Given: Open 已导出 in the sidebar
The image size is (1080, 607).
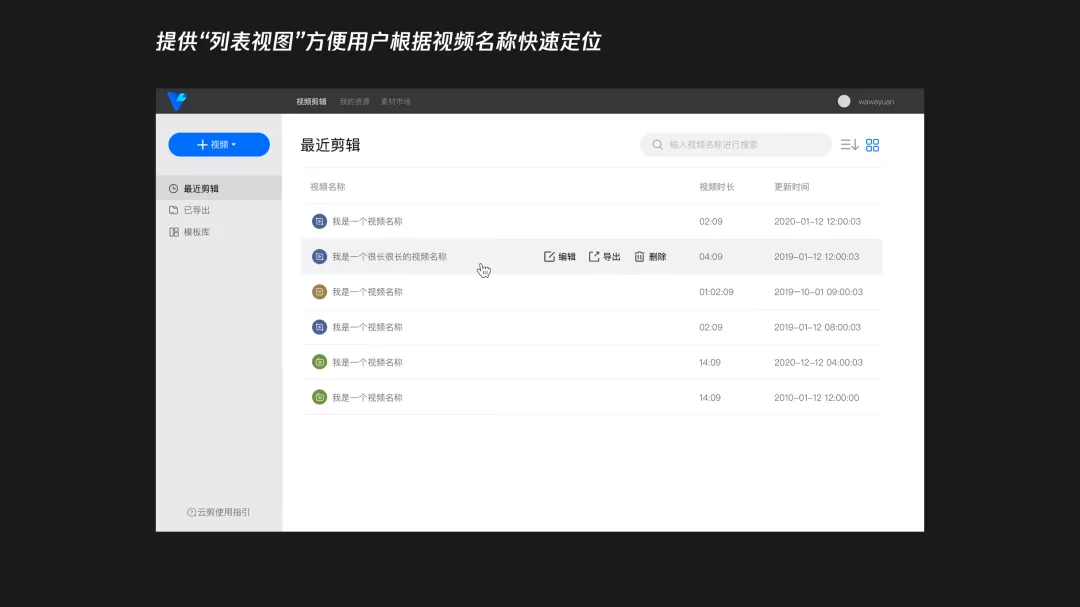Looking at the screenshot, I should [x=196, y=210].
